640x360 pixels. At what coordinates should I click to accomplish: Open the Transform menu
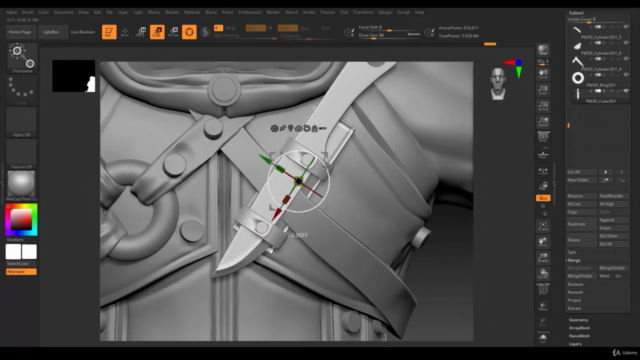coord(363,12)
